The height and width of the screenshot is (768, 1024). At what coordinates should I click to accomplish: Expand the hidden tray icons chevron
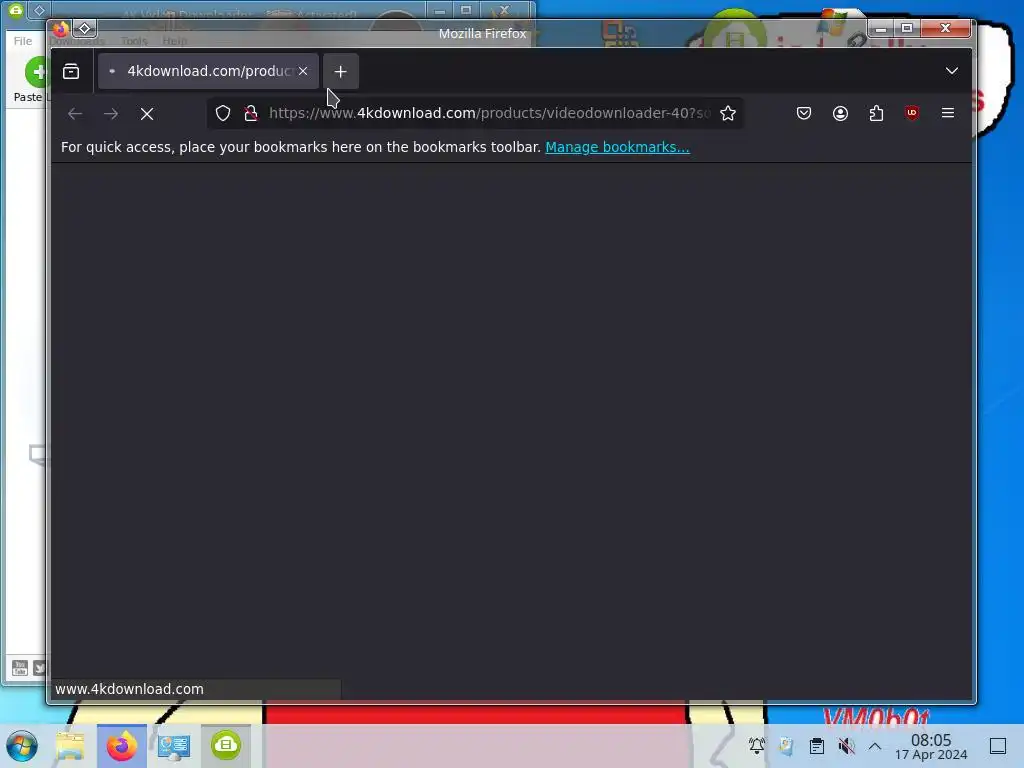click(875, 746)
